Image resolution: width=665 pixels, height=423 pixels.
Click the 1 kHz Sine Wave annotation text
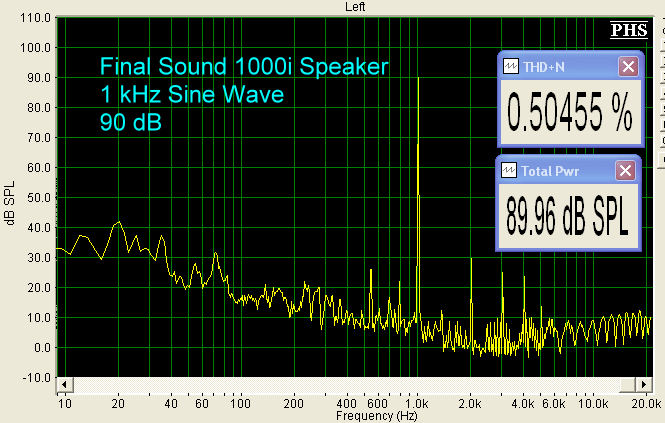(192, 94)
